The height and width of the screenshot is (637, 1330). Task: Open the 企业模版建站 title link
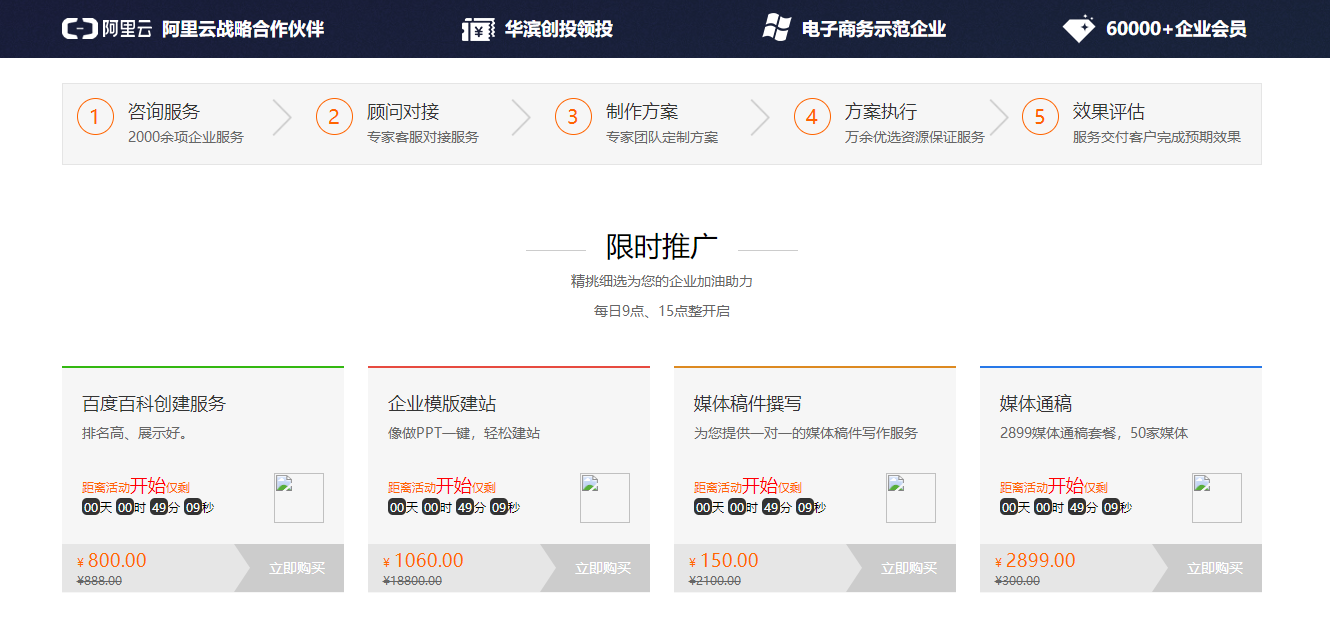[442, 404]
